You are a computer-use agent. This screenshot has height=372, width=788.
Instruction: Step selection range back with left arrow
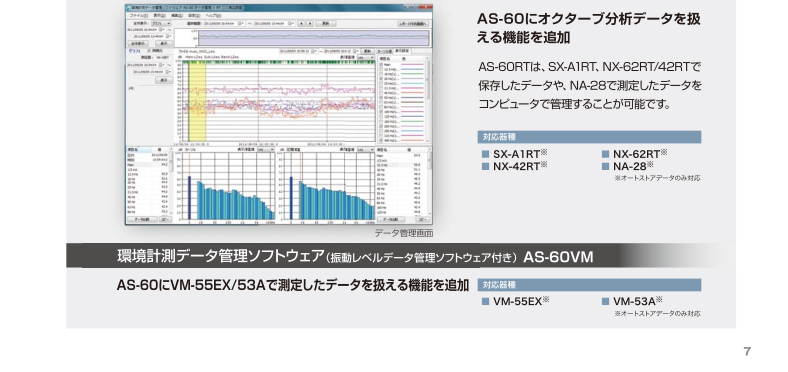tap(302, 24)
